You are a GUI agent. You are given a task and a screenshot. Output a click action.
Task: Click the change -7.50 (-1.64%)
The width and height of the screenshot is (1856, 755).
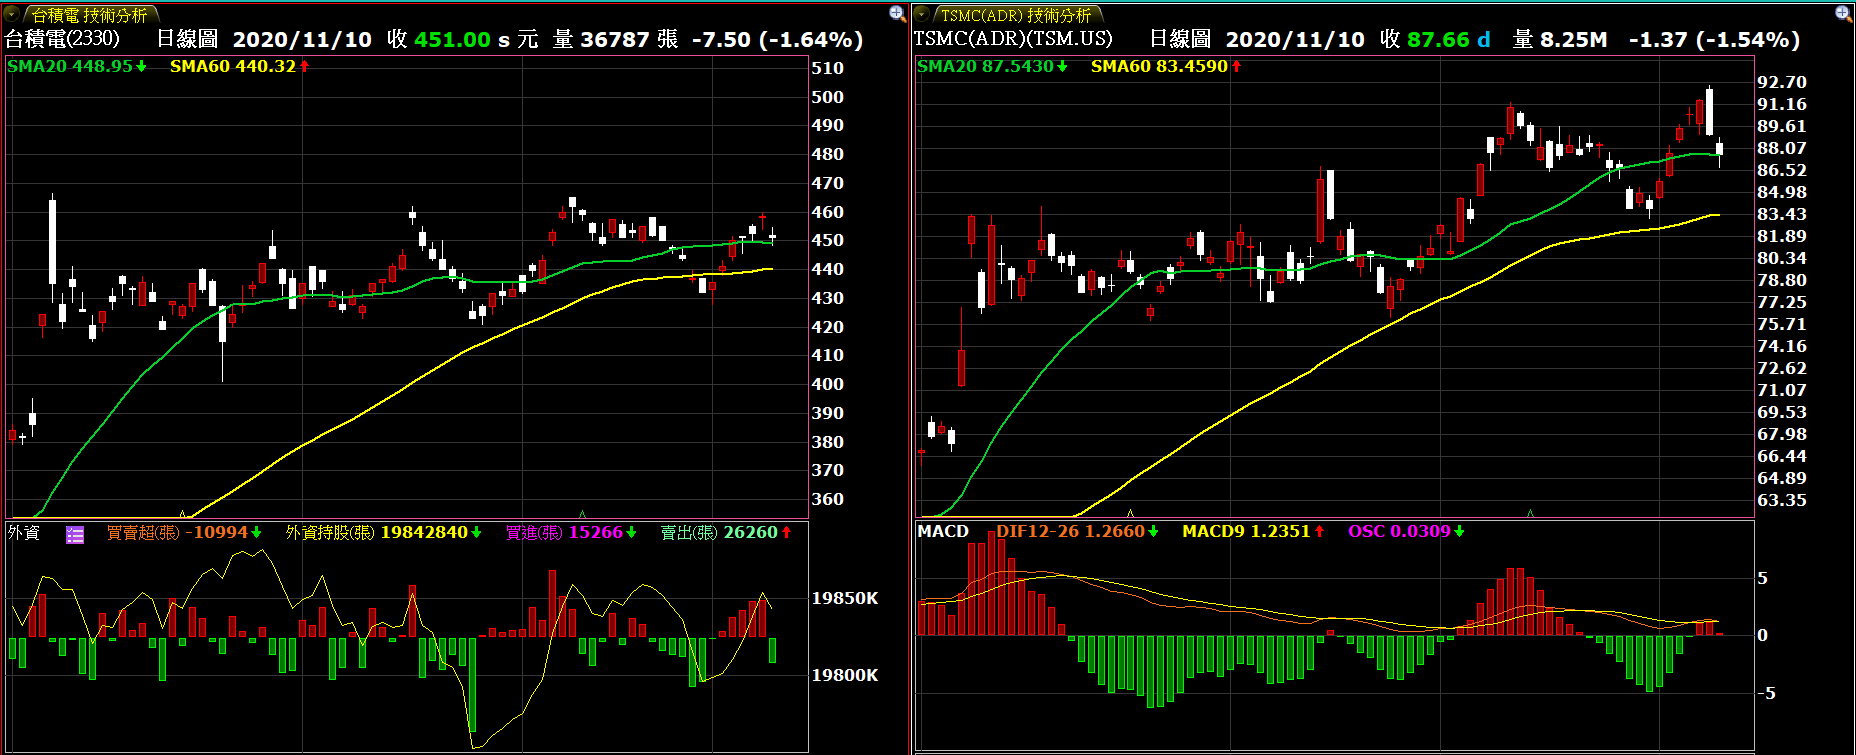[777, 39]
